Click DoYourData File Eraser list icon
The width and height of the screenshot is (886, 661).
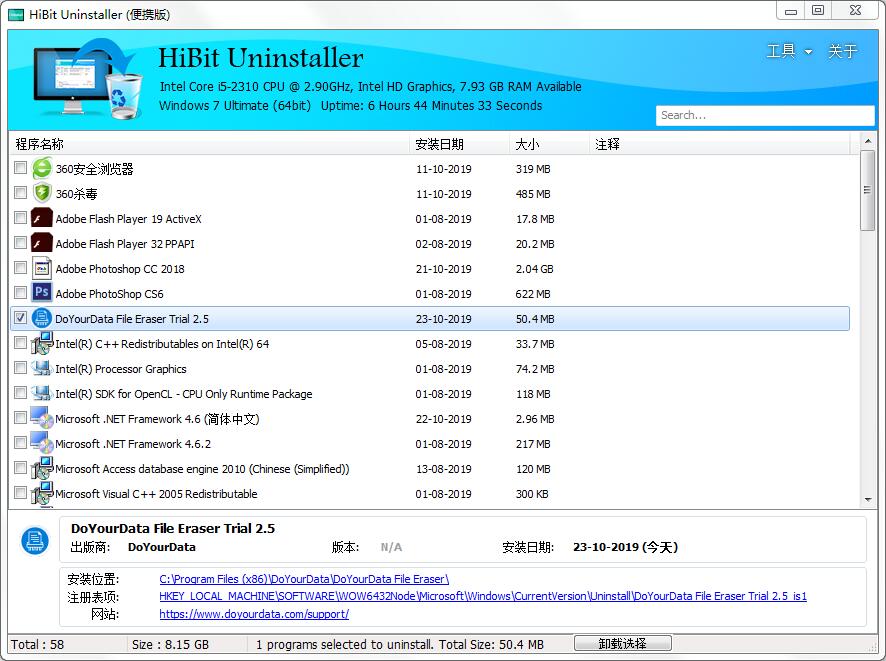(x=42, y=318)
